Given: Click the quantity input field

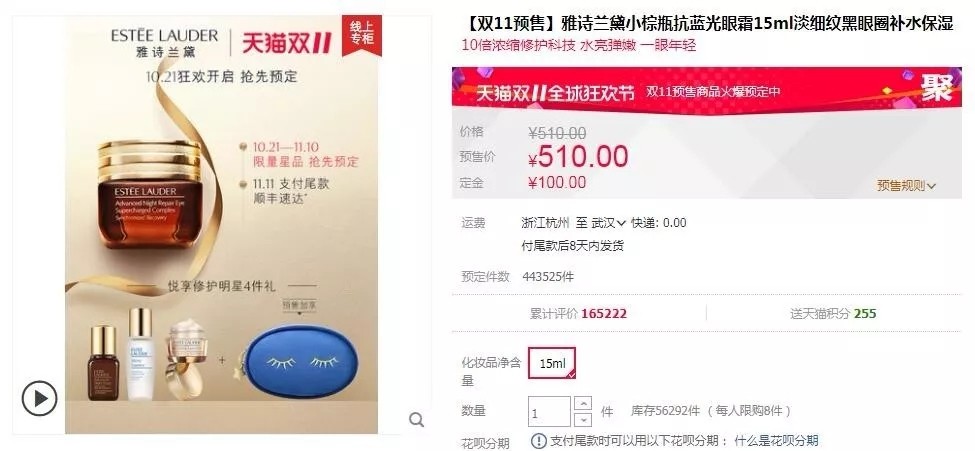Looking at the screenshot, I should [x=550, y=412].
